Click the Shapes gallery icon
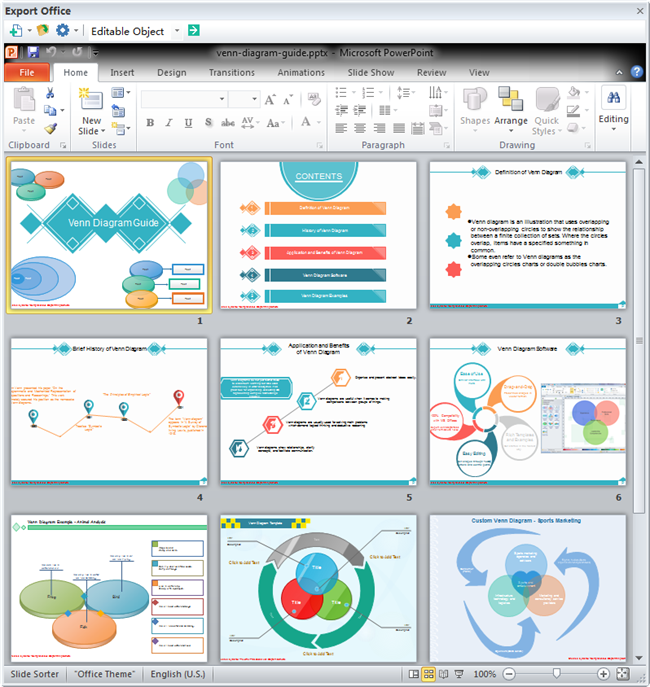 pyautogui.click(x=475, y=99)
